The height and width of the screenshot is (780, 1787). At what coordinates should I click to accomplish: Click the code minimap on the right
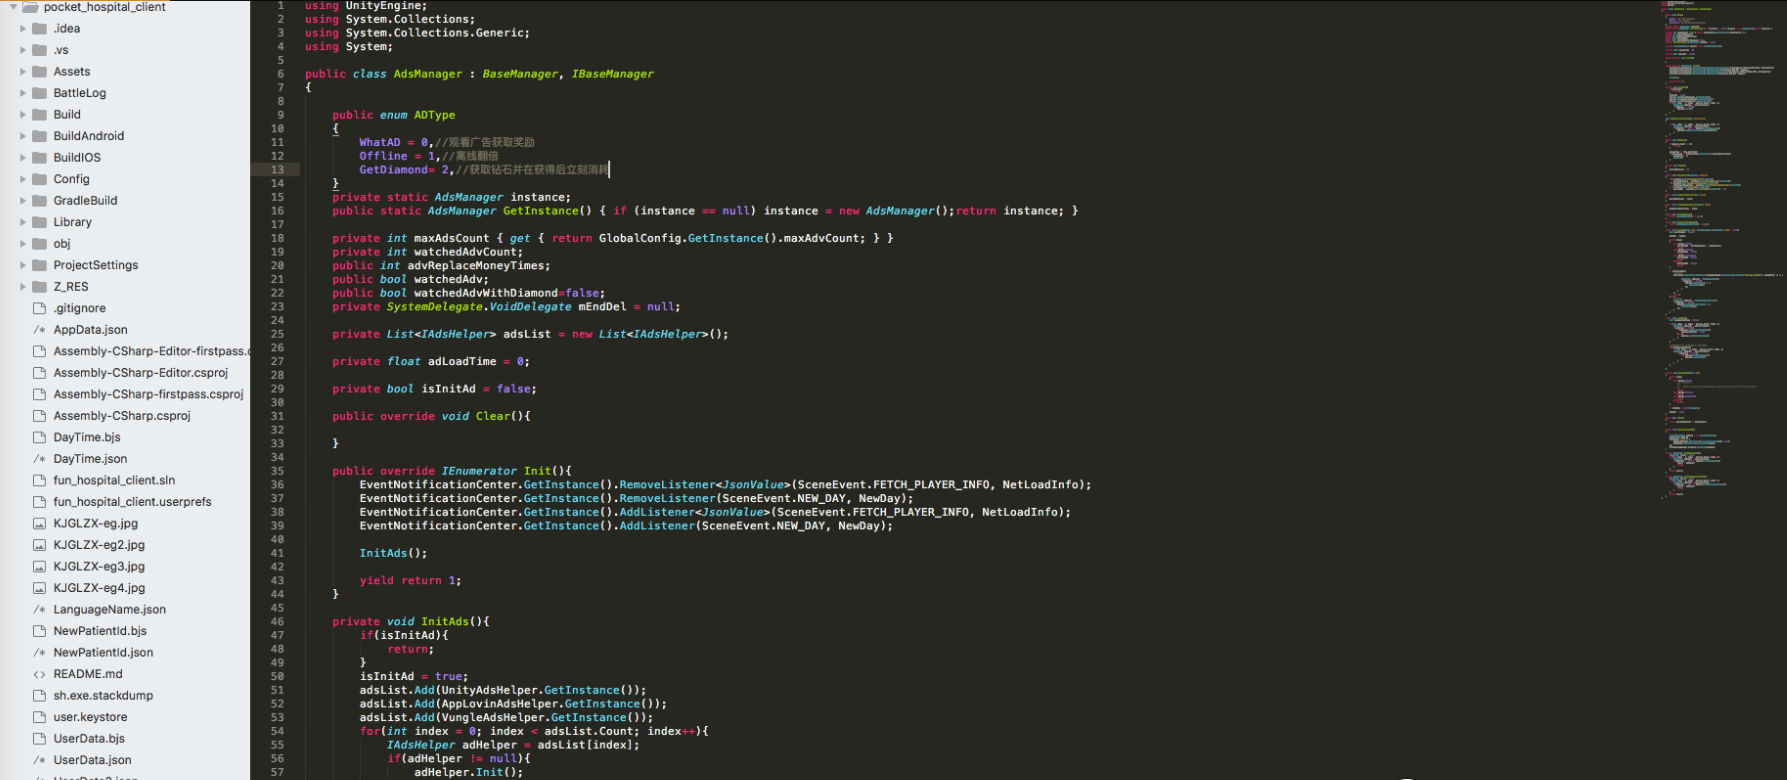click(1722, 250)
